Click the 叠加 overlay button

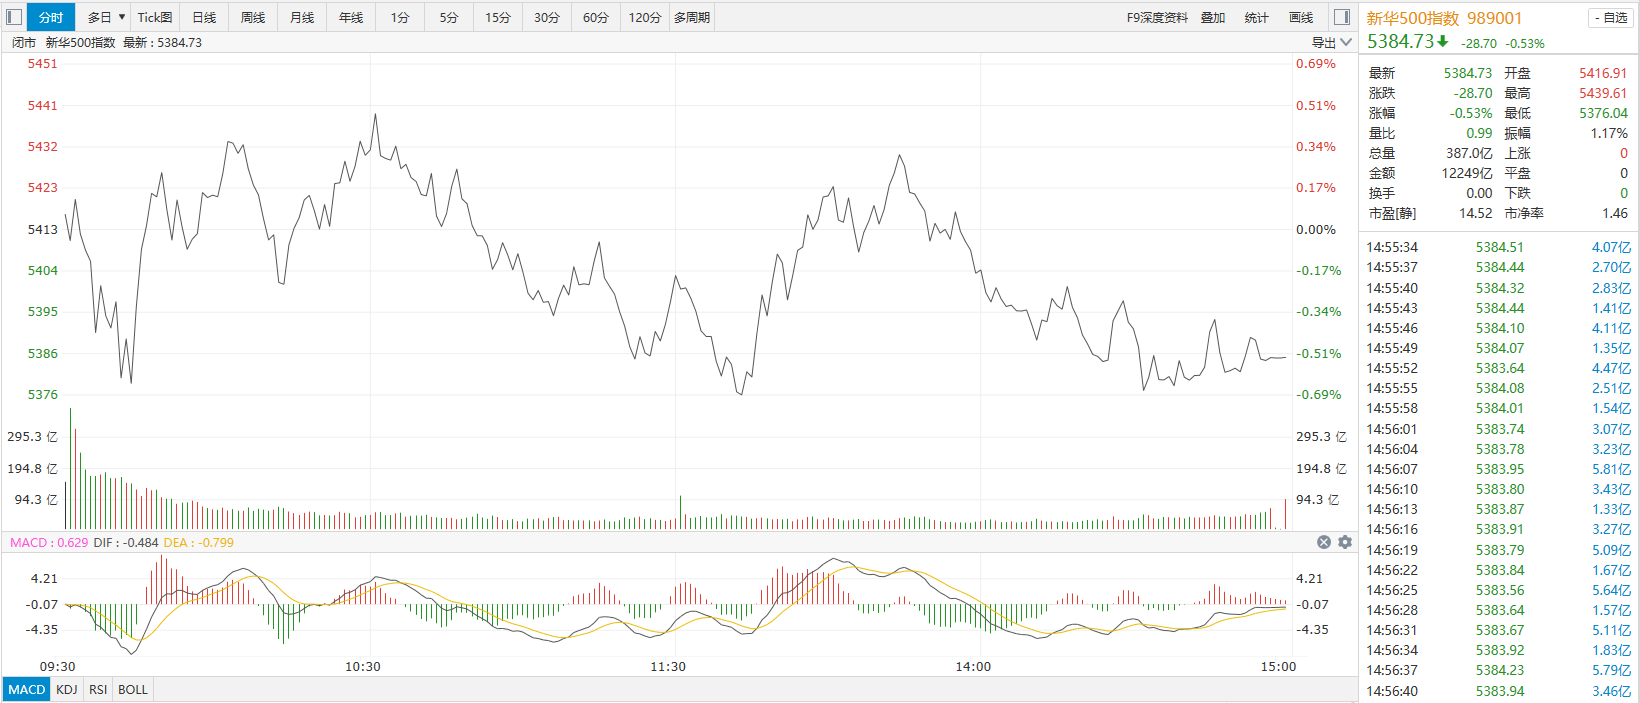pyautogui.click(x=1213, y=17)
